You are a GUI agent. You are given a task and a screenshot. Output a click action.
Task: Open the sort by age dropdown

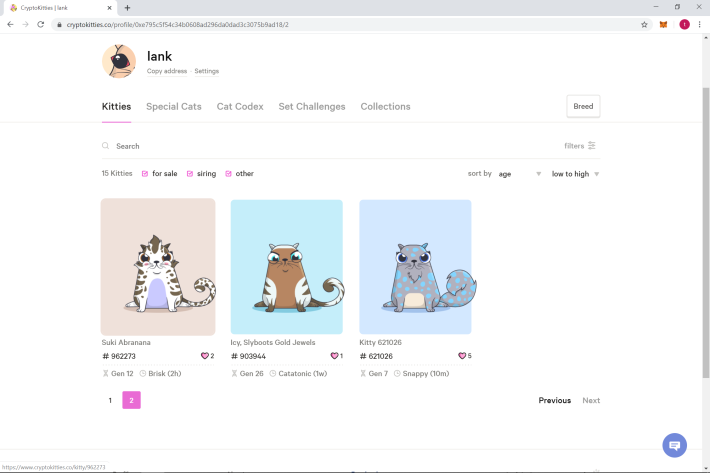pos(520,174)
